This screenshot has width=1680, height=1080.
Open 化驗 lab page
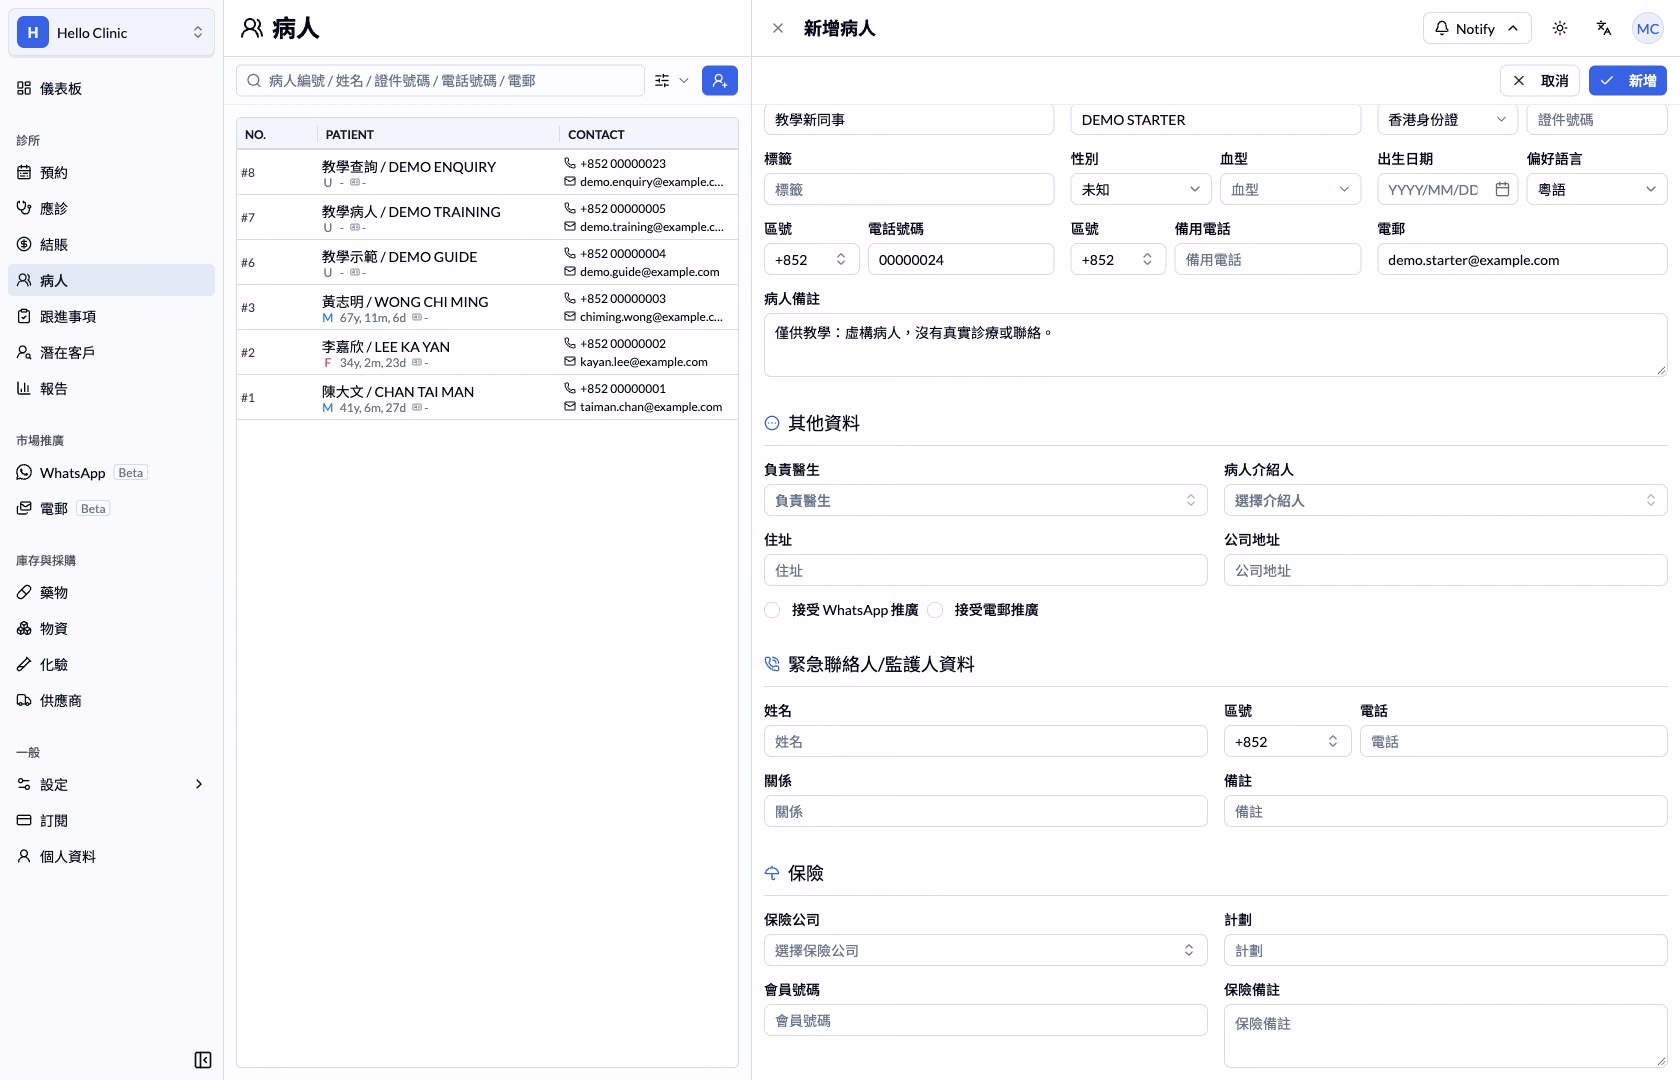(111, 664)
